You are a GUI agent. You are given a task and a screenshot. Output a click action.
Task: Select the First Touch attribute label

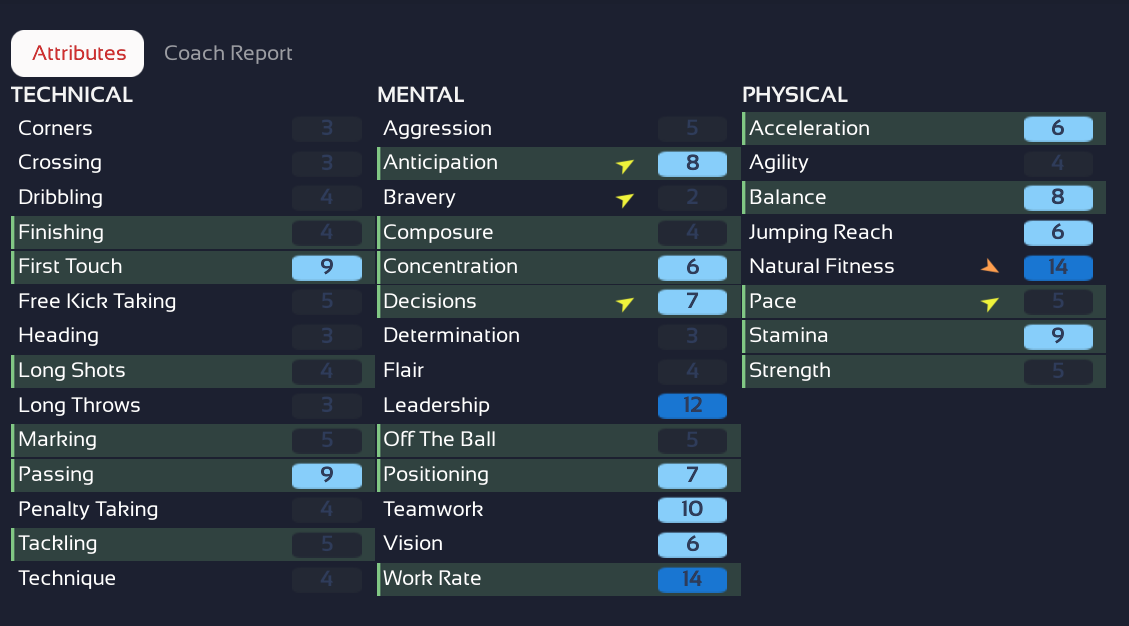click(70, 266)
